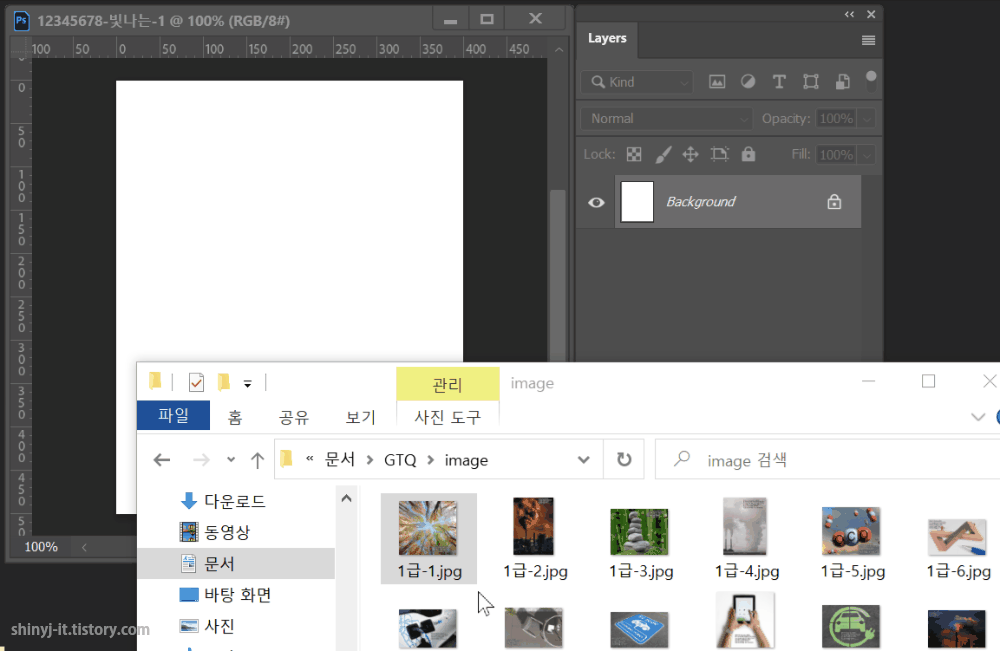This screenshot has width=1000, height=651.
Task: Open the Opacity slider dropdown arrow
Action: click(867, 119)
